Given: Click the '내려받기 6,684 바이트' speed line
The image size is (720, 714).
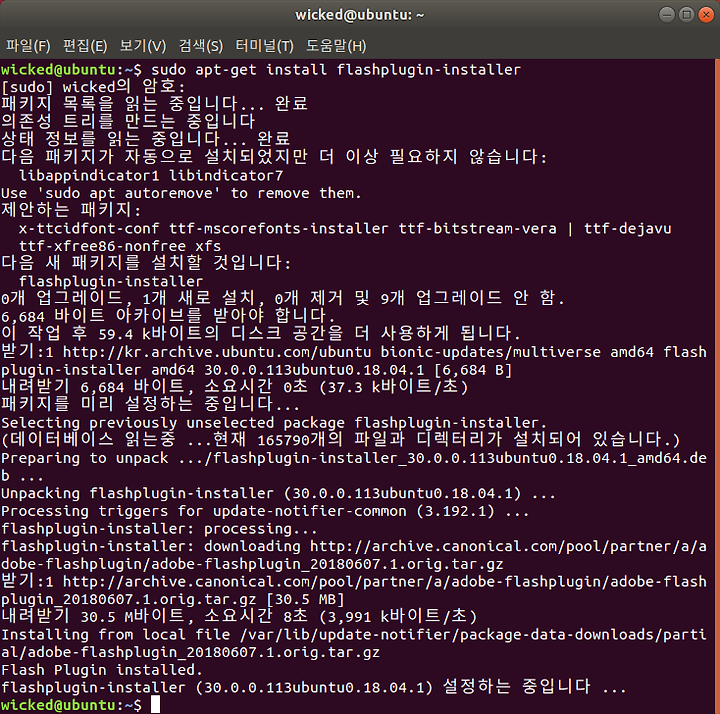Looking at the screenshot, I should 235,387.
